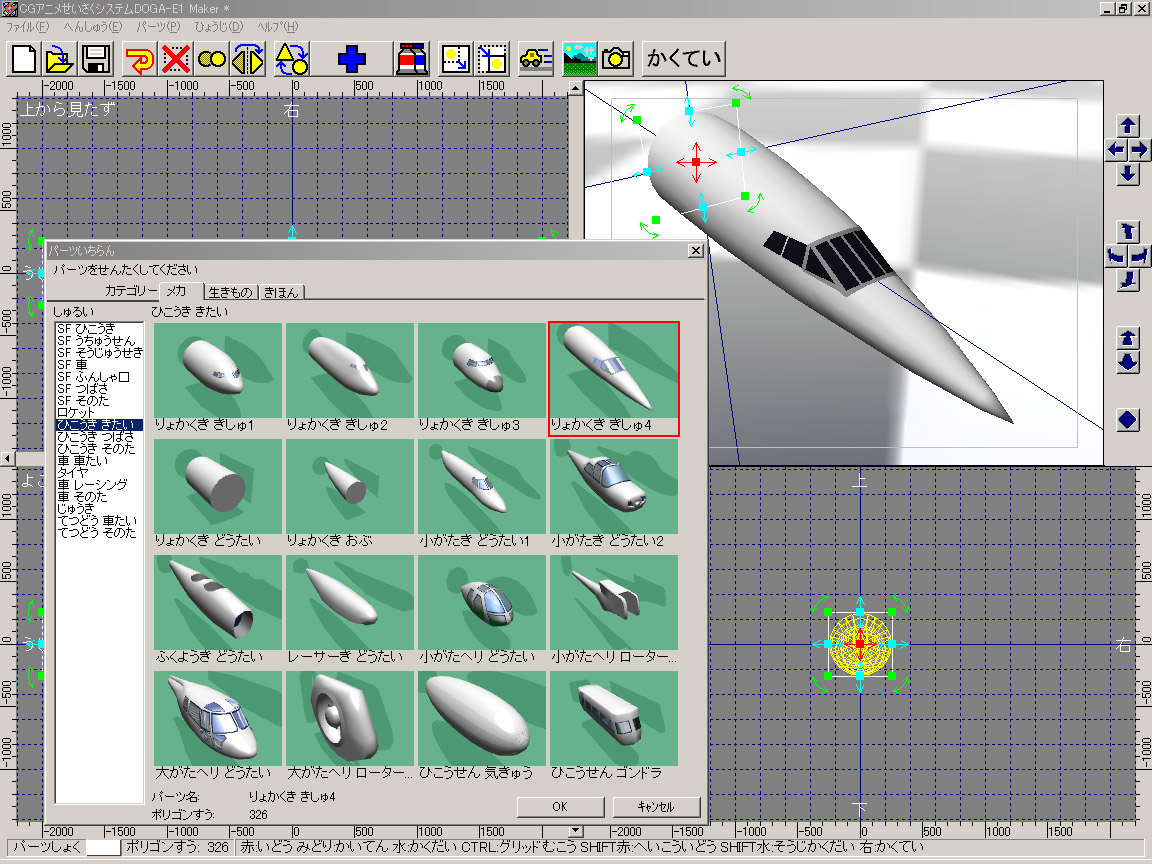This screenshot has height=864, width=1152.
Task: Click the Mirror flip icon
Action: [x=248, y=59]
